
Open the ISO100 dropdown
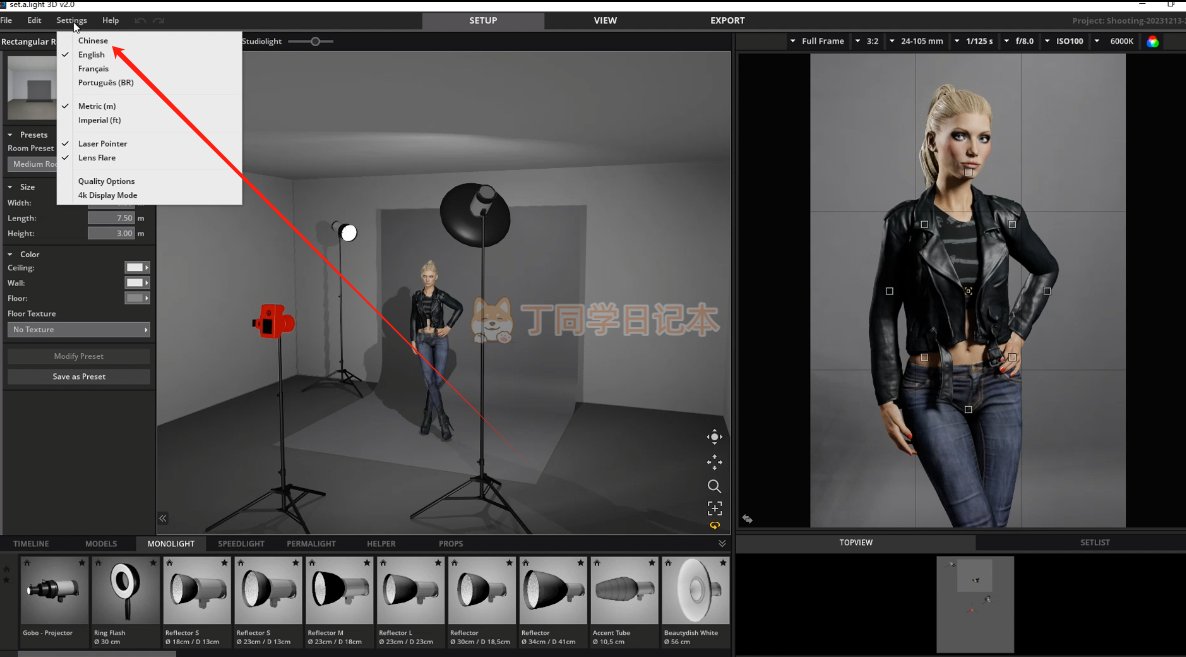click(x=1068, y=41)
